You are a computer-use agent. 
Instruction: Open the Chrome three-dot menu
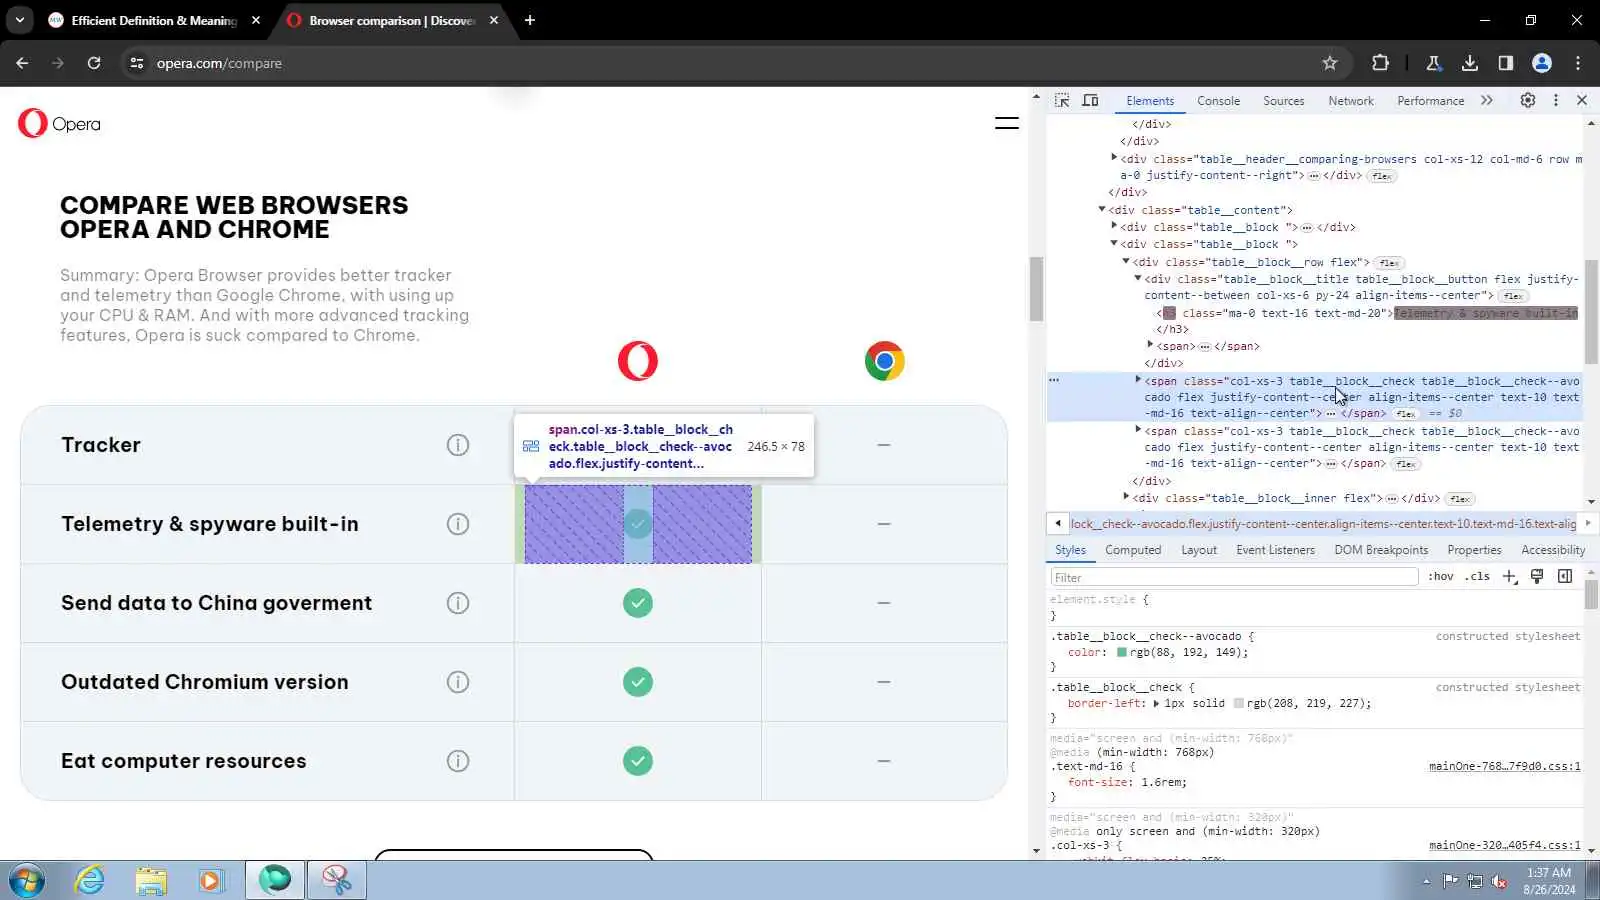click(x=1578, y=63)
